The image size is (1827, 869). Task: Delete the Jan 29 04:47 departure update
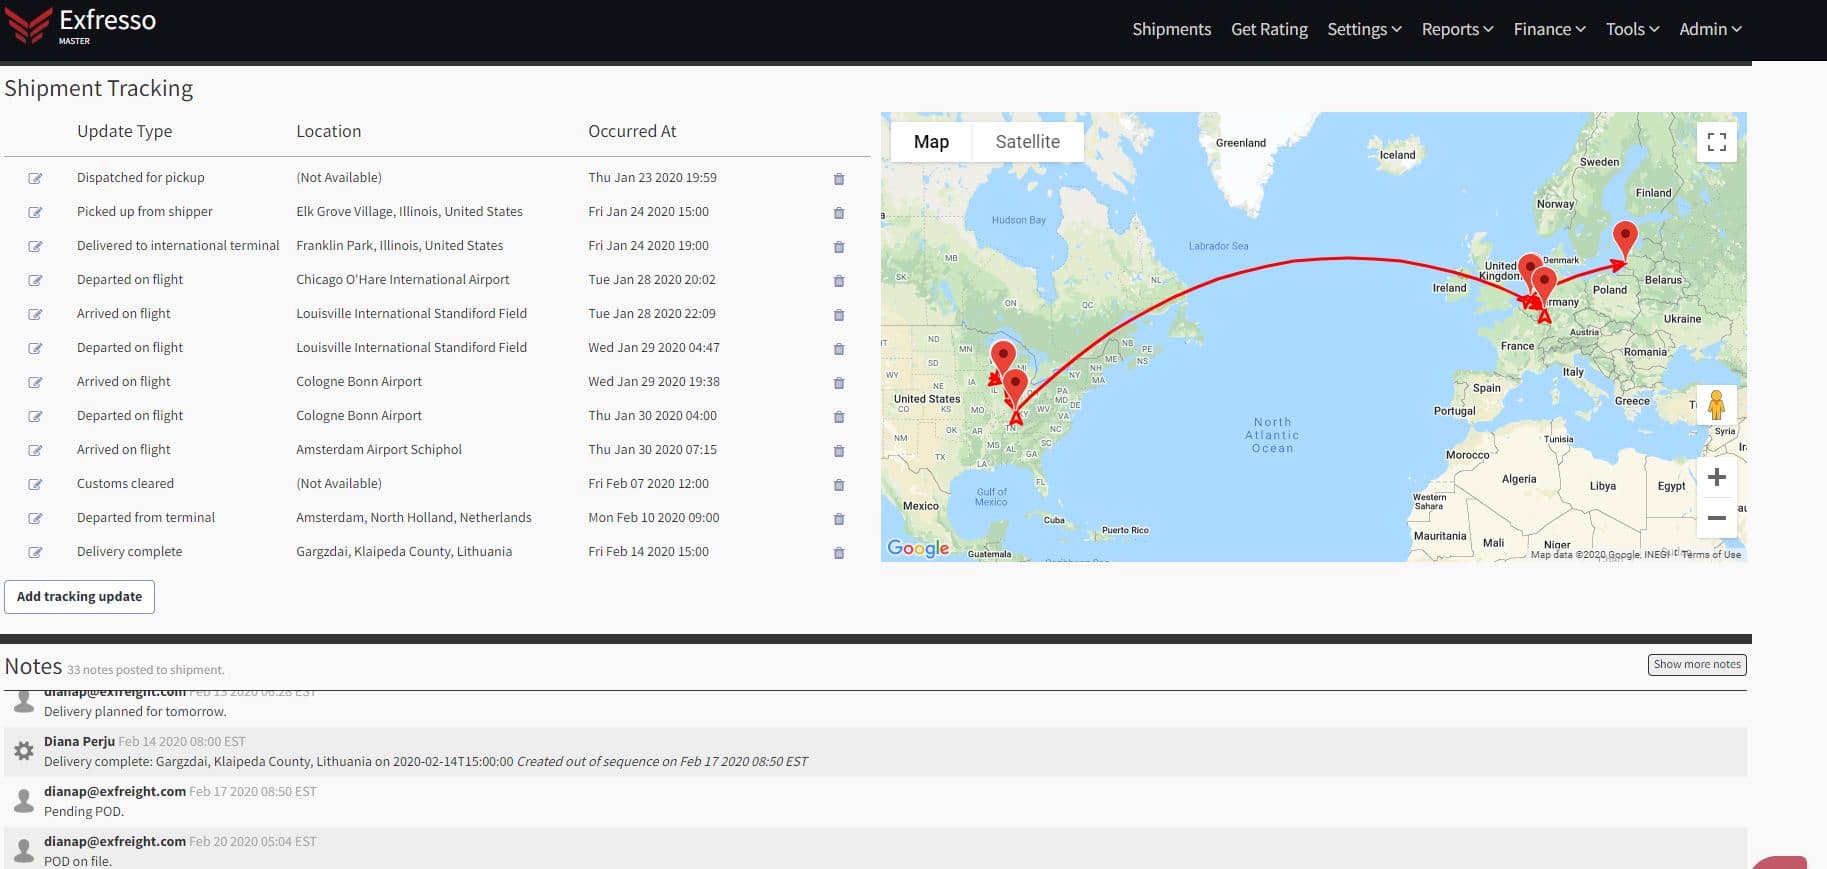[839, 349]
